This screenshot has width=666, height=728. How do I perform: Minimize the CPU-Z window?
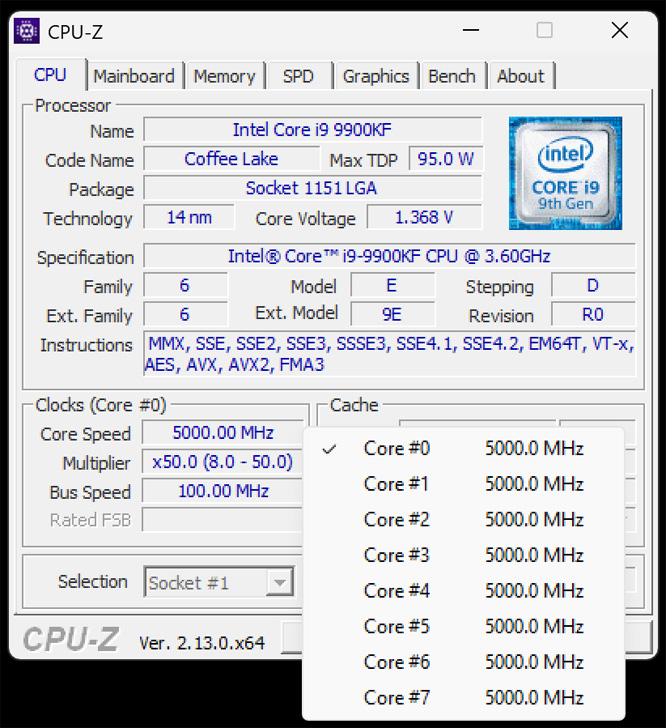(469, 31)
